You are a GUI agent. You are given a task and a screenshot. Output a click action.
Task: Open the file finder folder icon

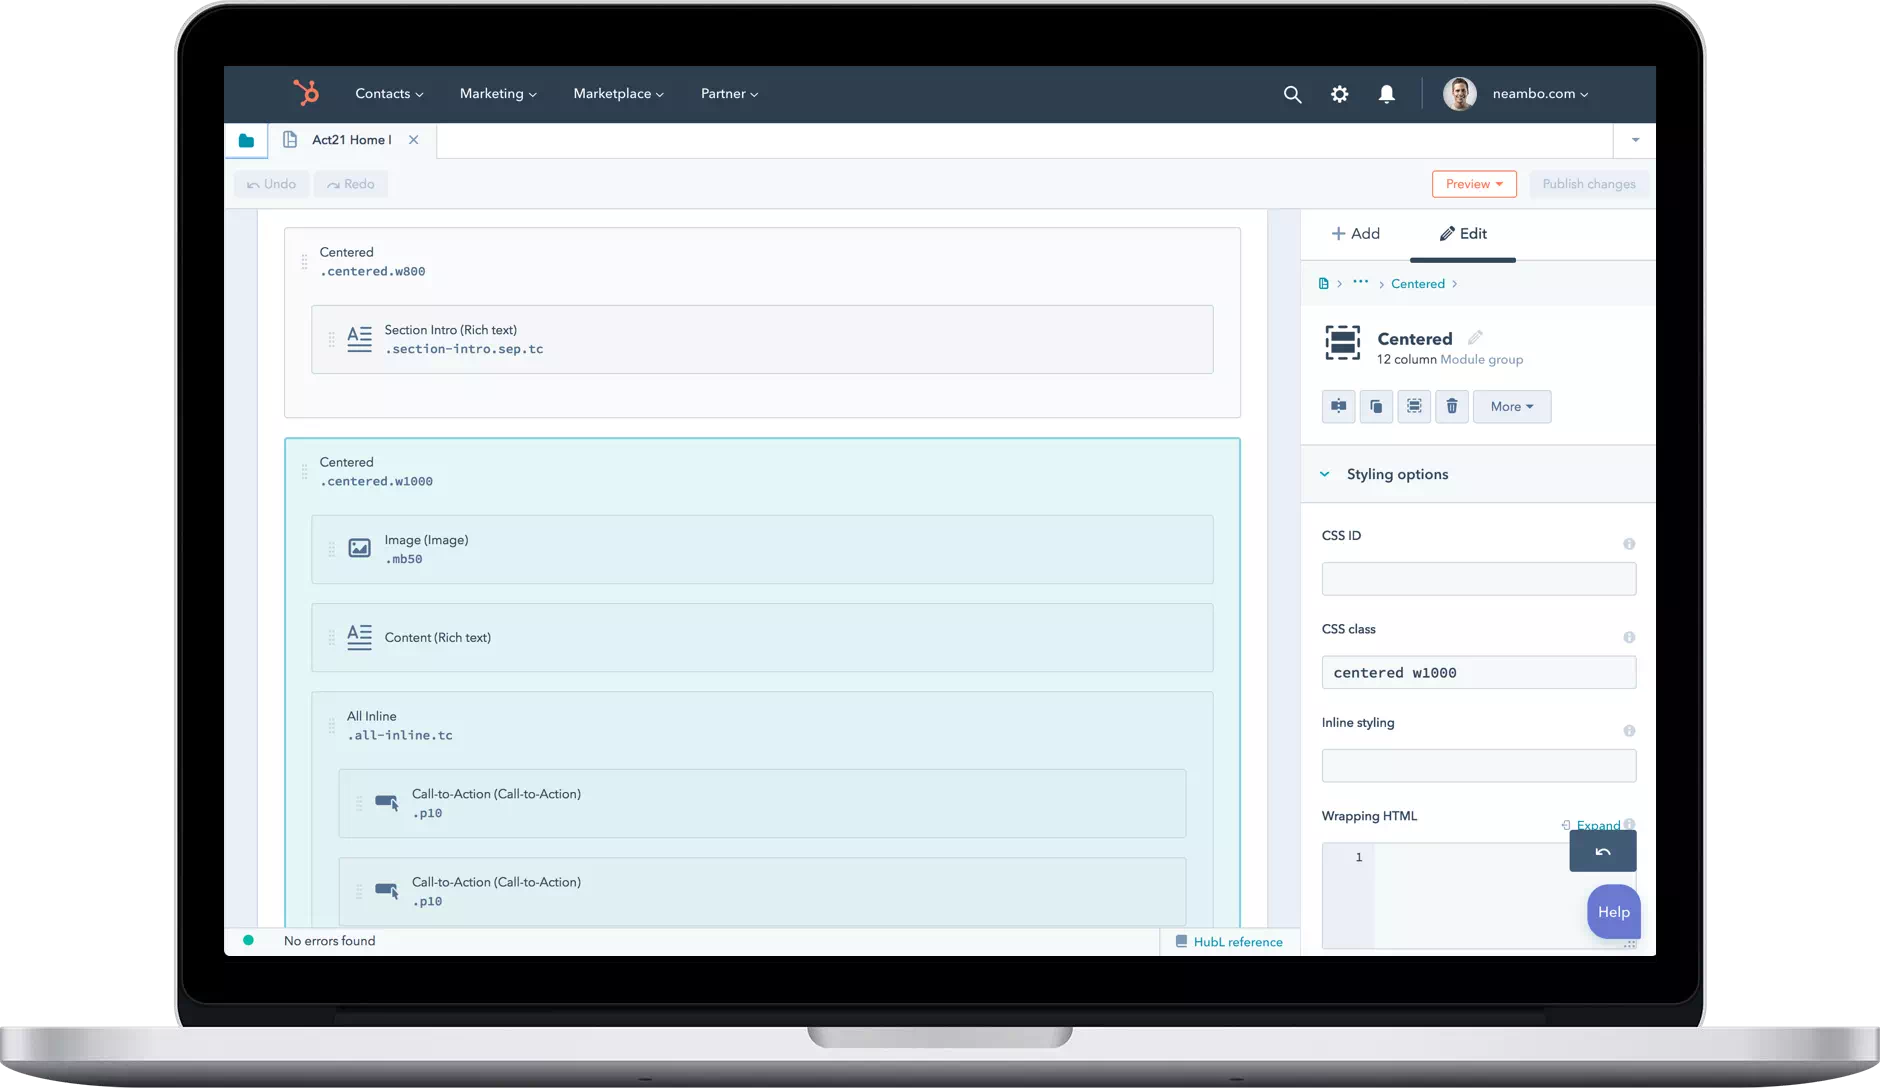246,141
